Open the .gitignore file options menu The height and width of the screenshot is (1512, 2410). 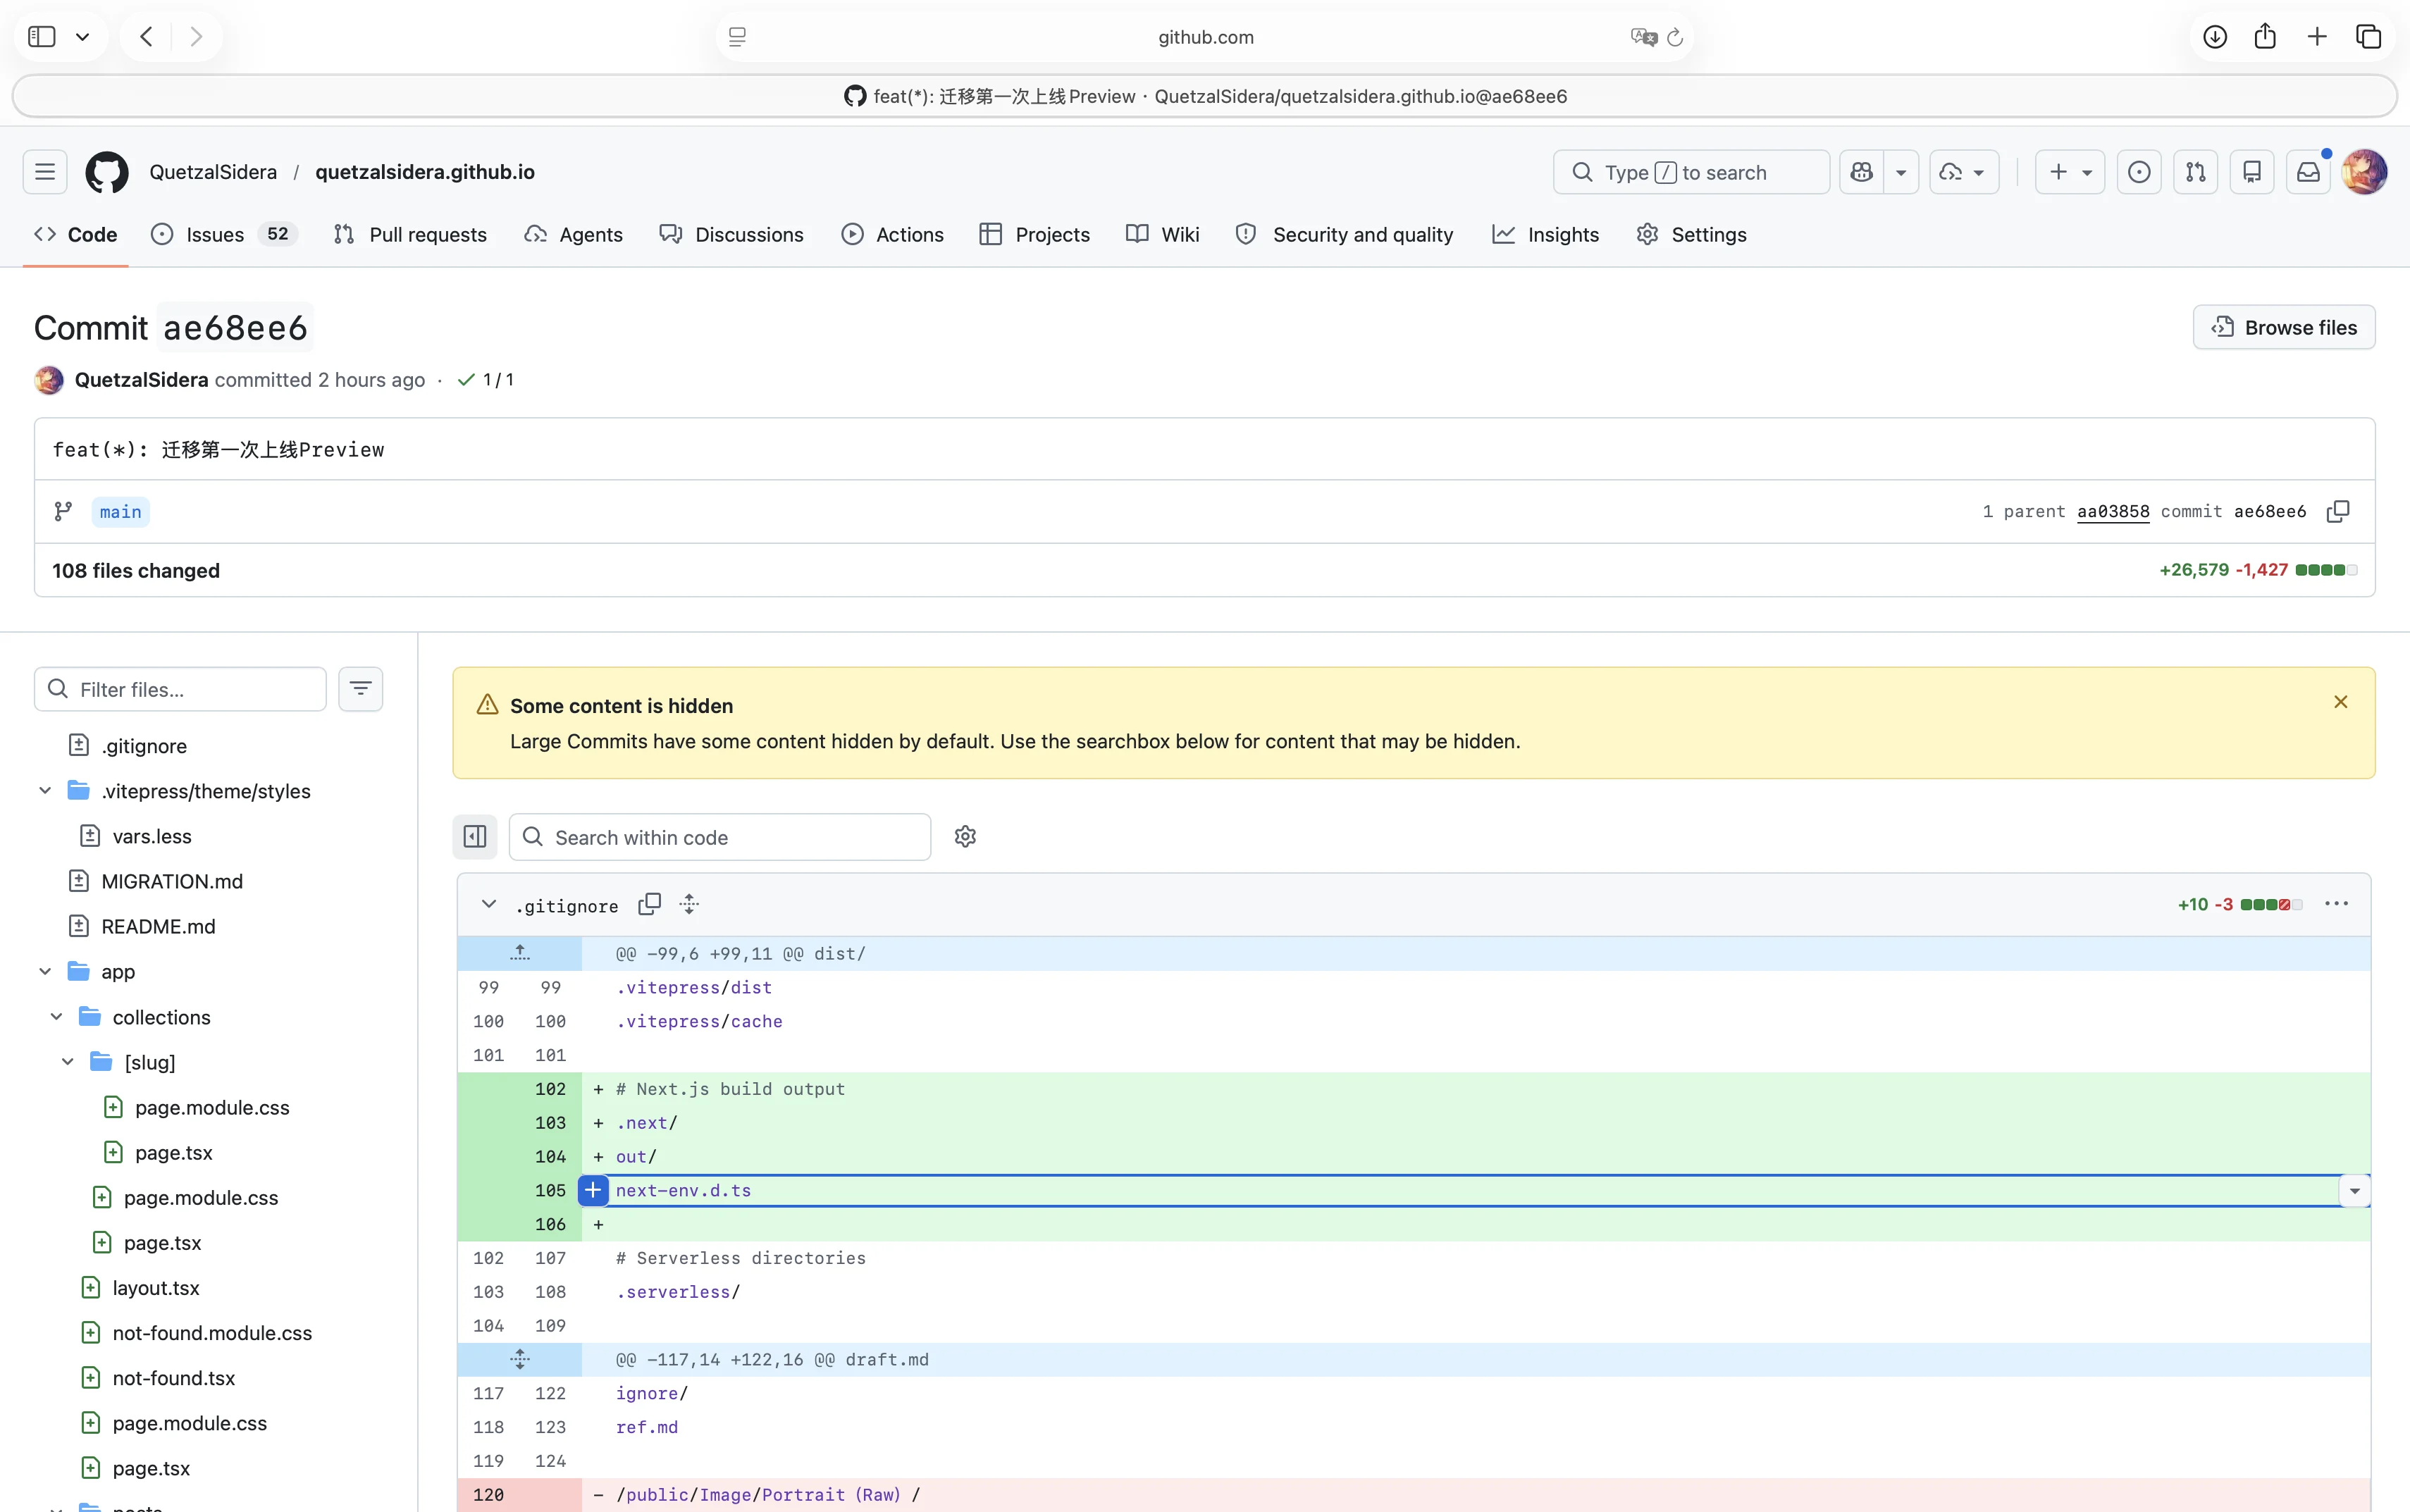[2336, 904]
